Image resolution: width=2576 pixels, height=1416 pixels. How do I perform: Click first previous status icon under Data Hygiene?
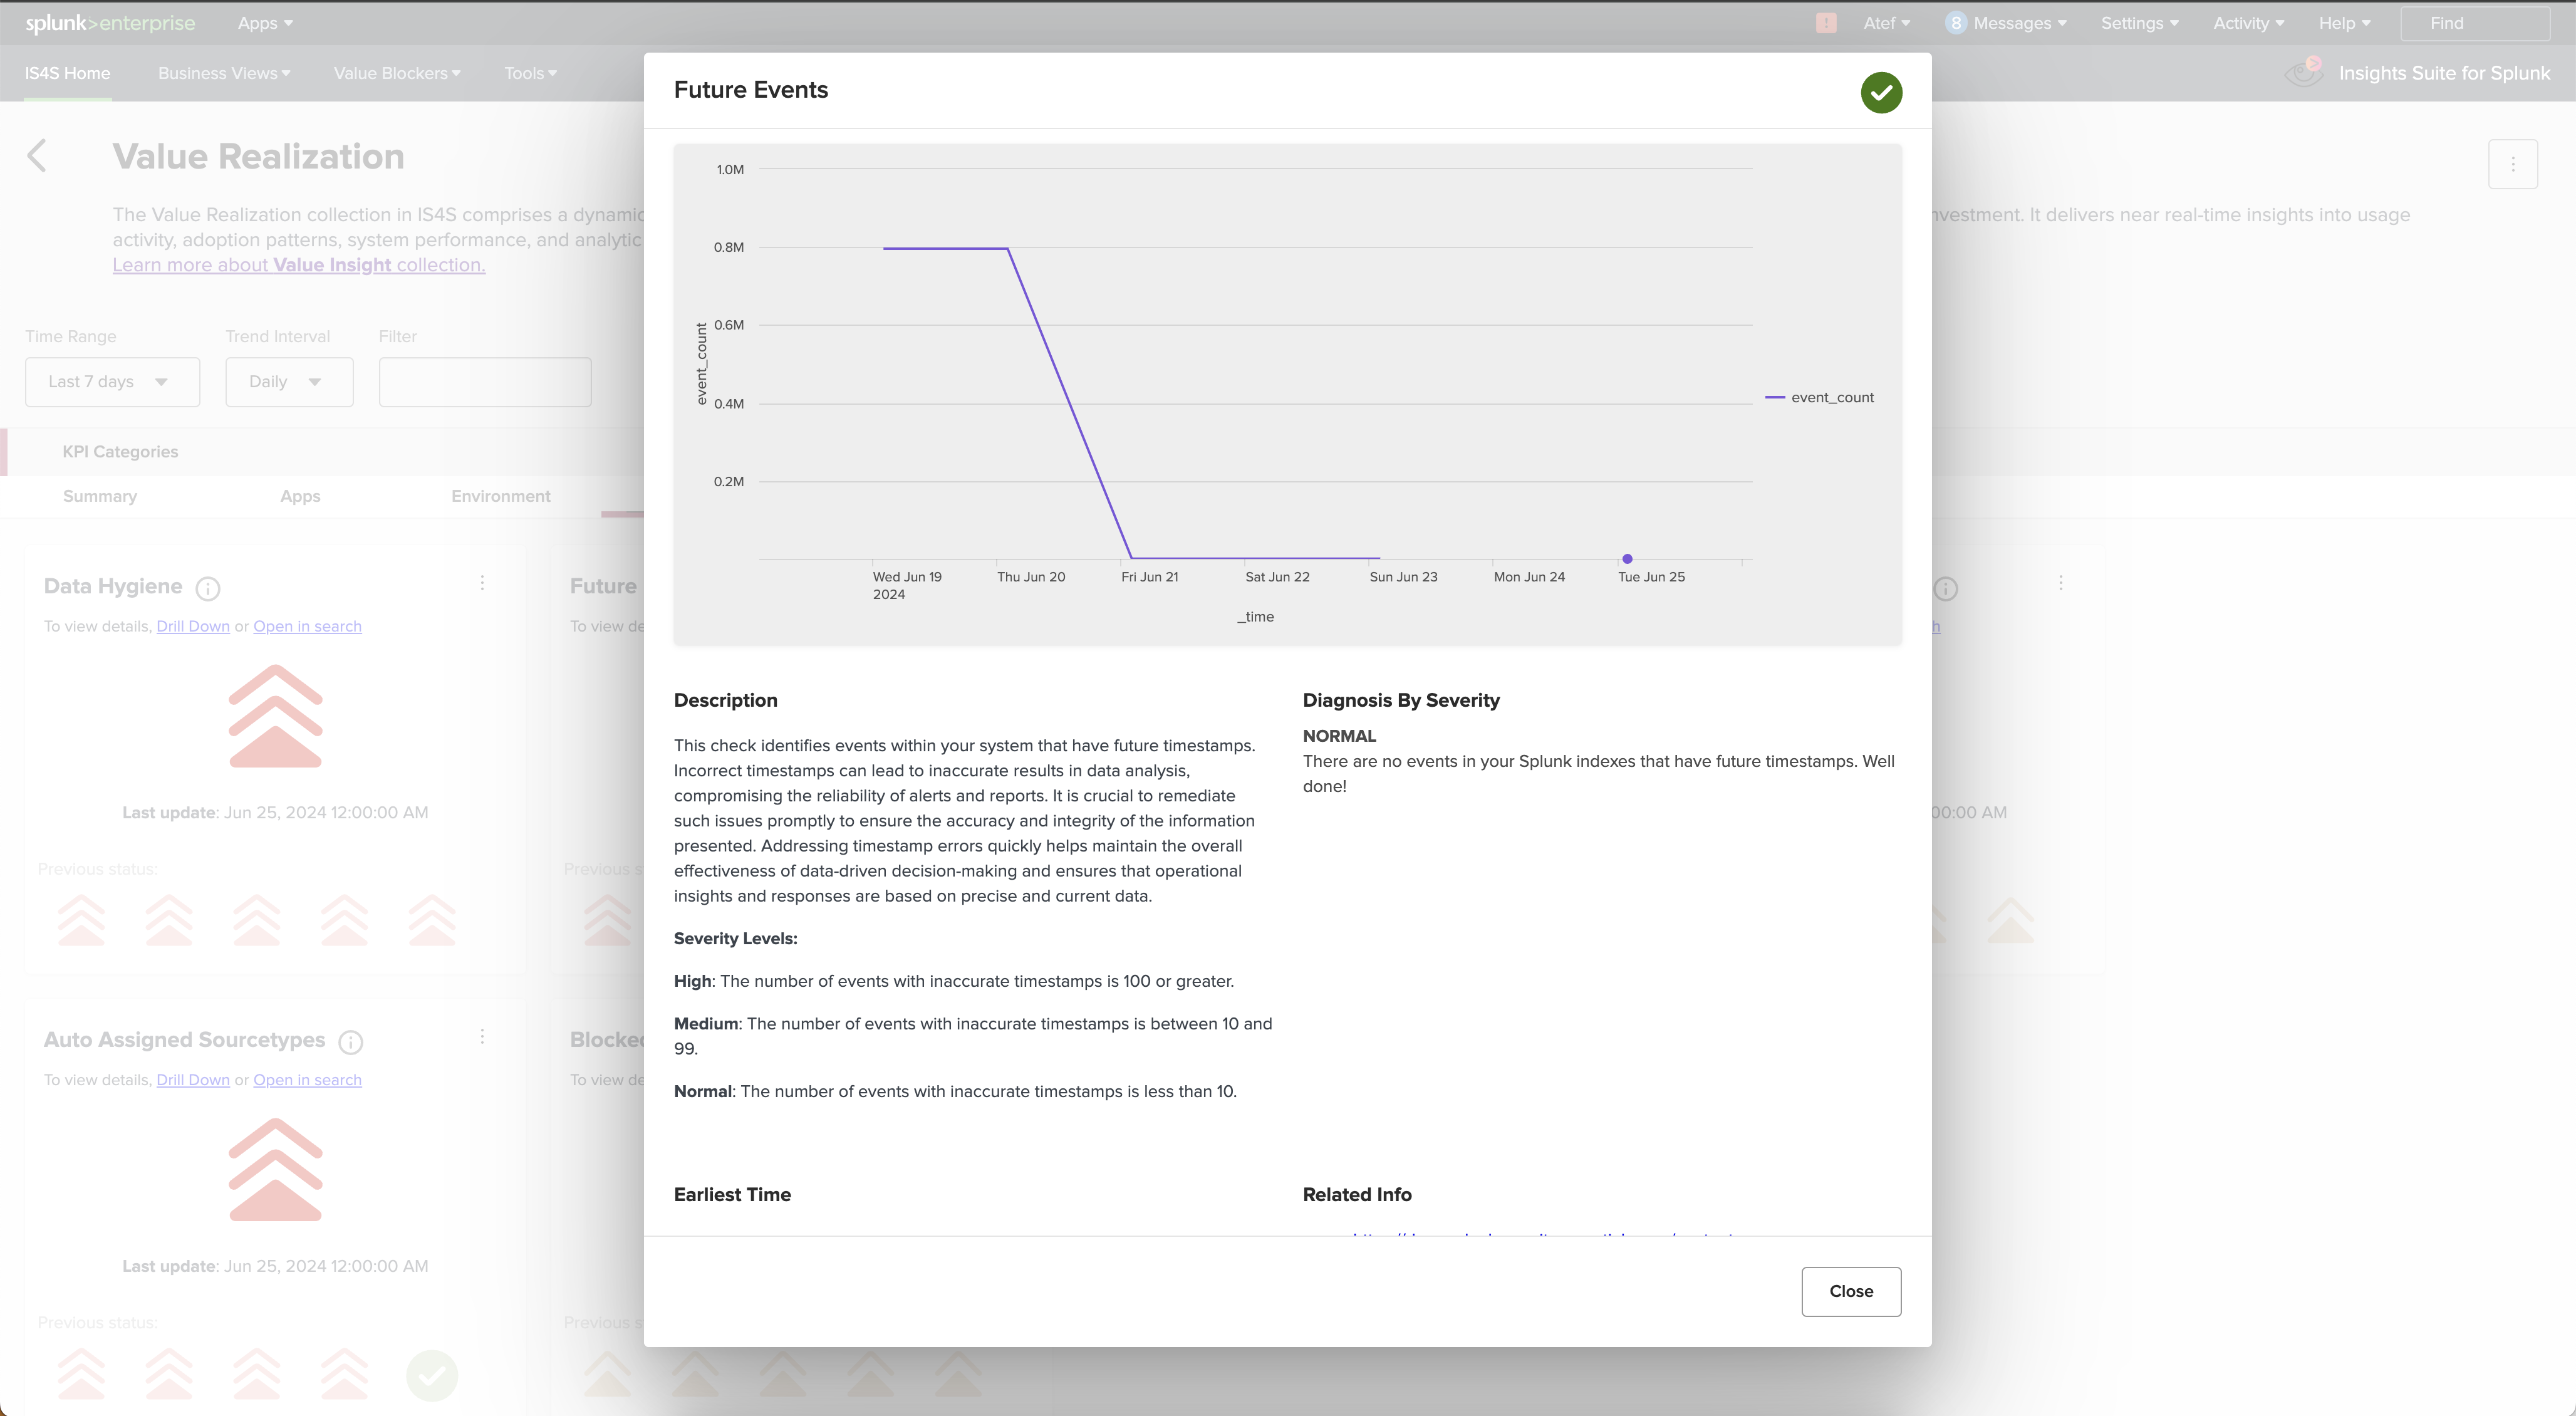click(81, 921)
